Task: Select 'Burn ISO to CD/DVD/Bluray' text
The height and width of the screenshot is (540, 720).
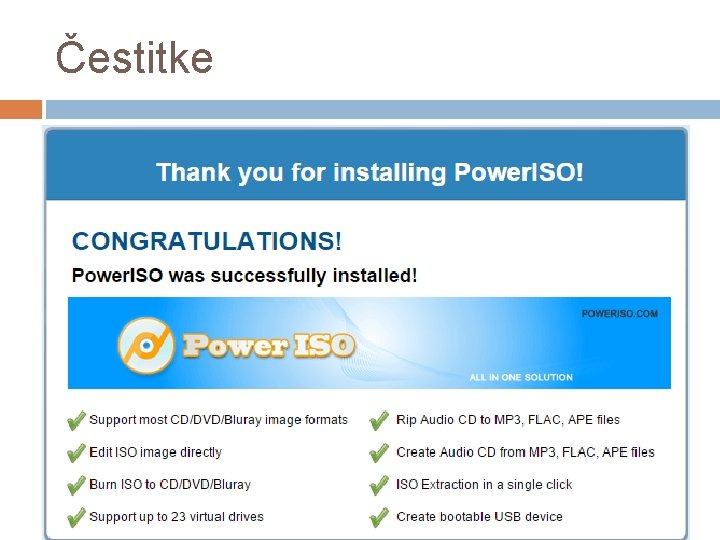Action: pyautogui.click(x=170, y=485)
